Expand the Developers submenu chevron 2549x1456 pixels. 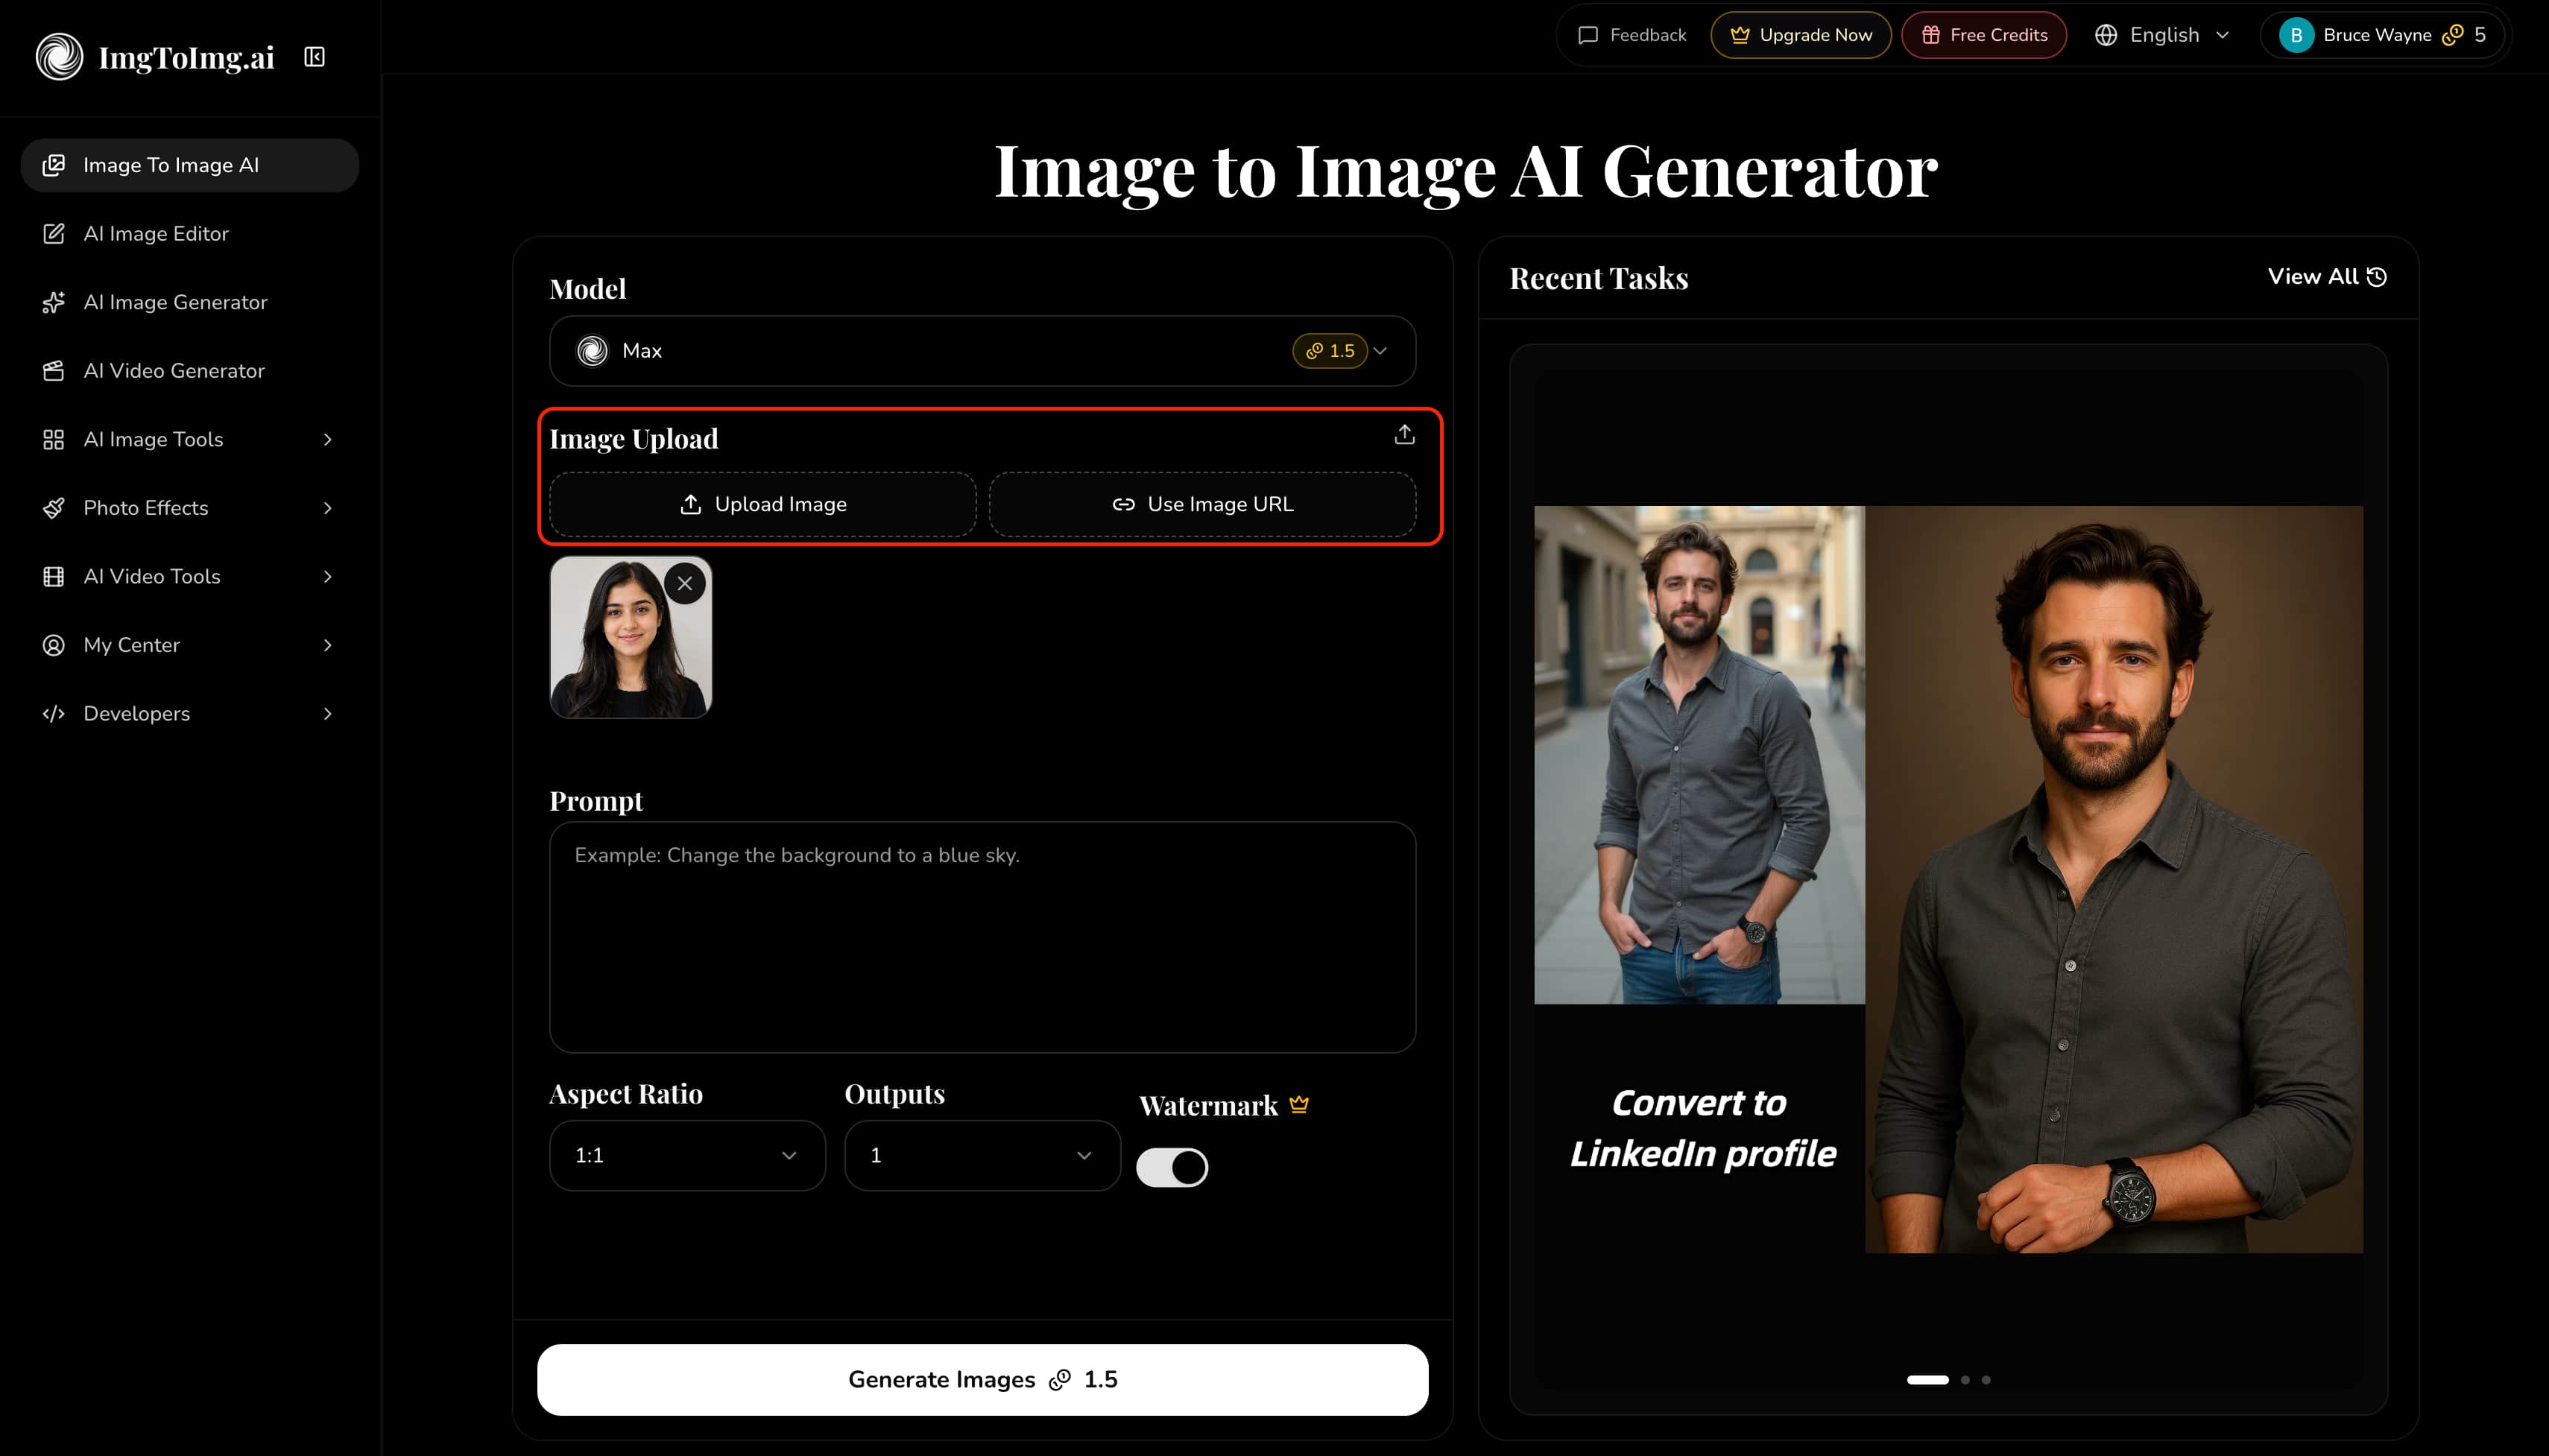coord(327,714)
